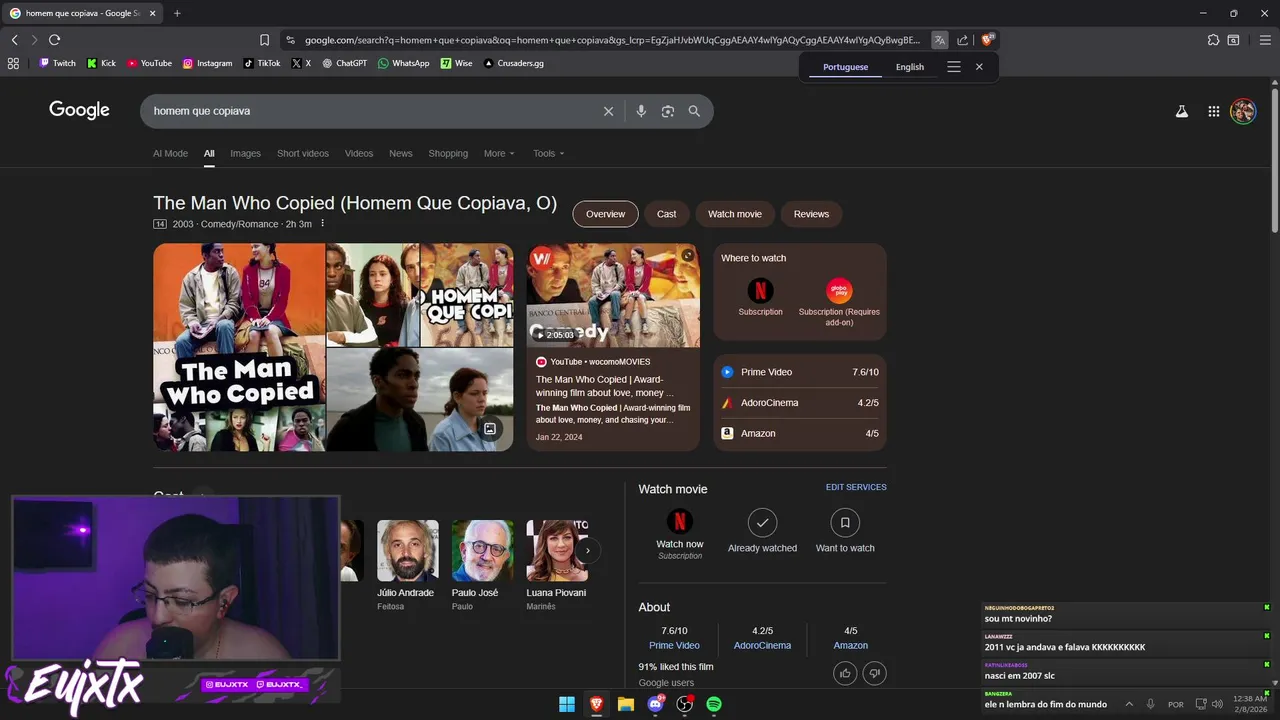Select Portuguese in the translate popup
This screenshot has height=720, width=1280.
click(x=845, y=67)
